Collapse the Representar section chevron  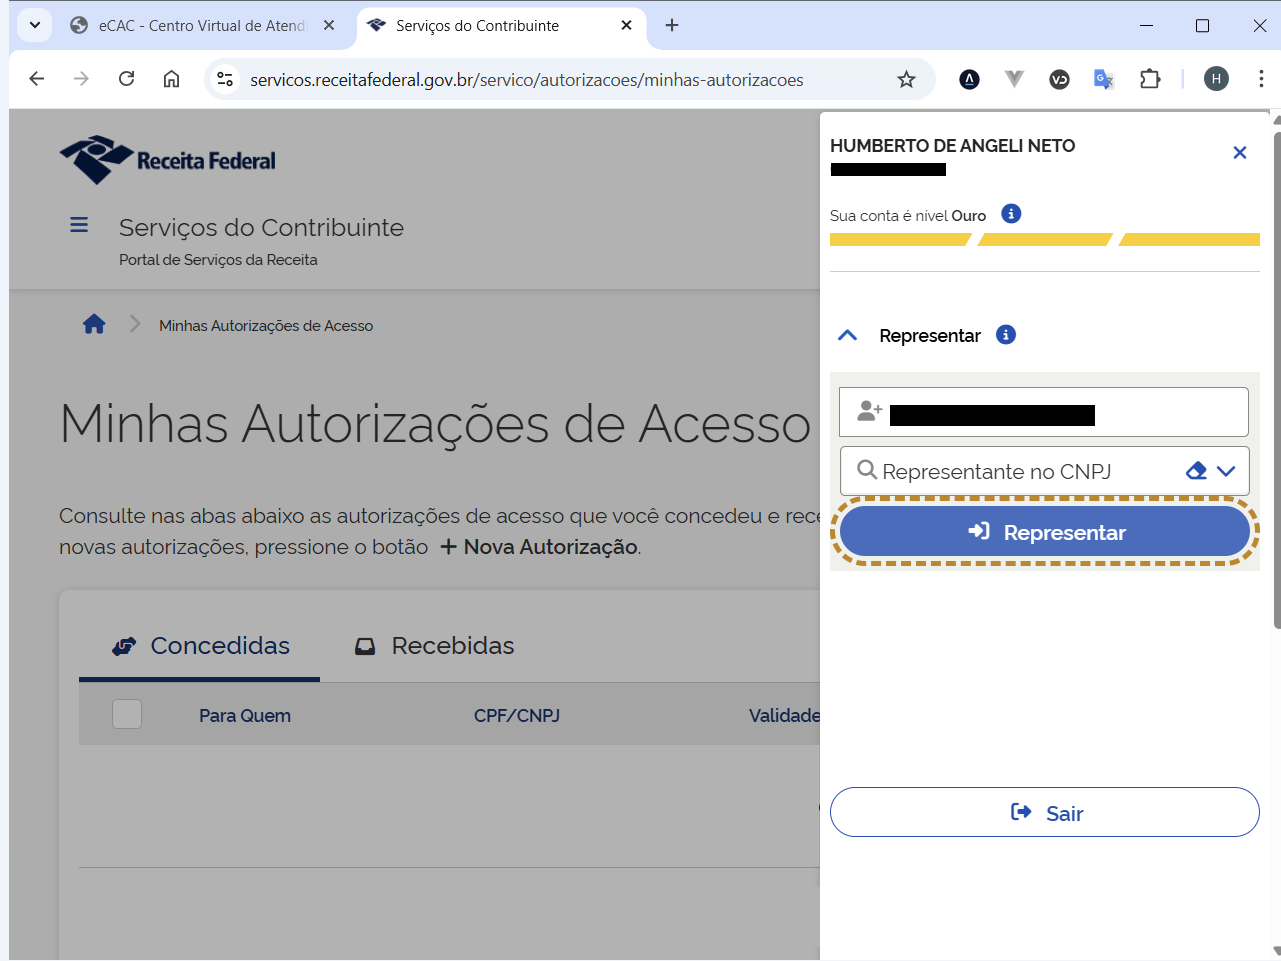(847, 336)
